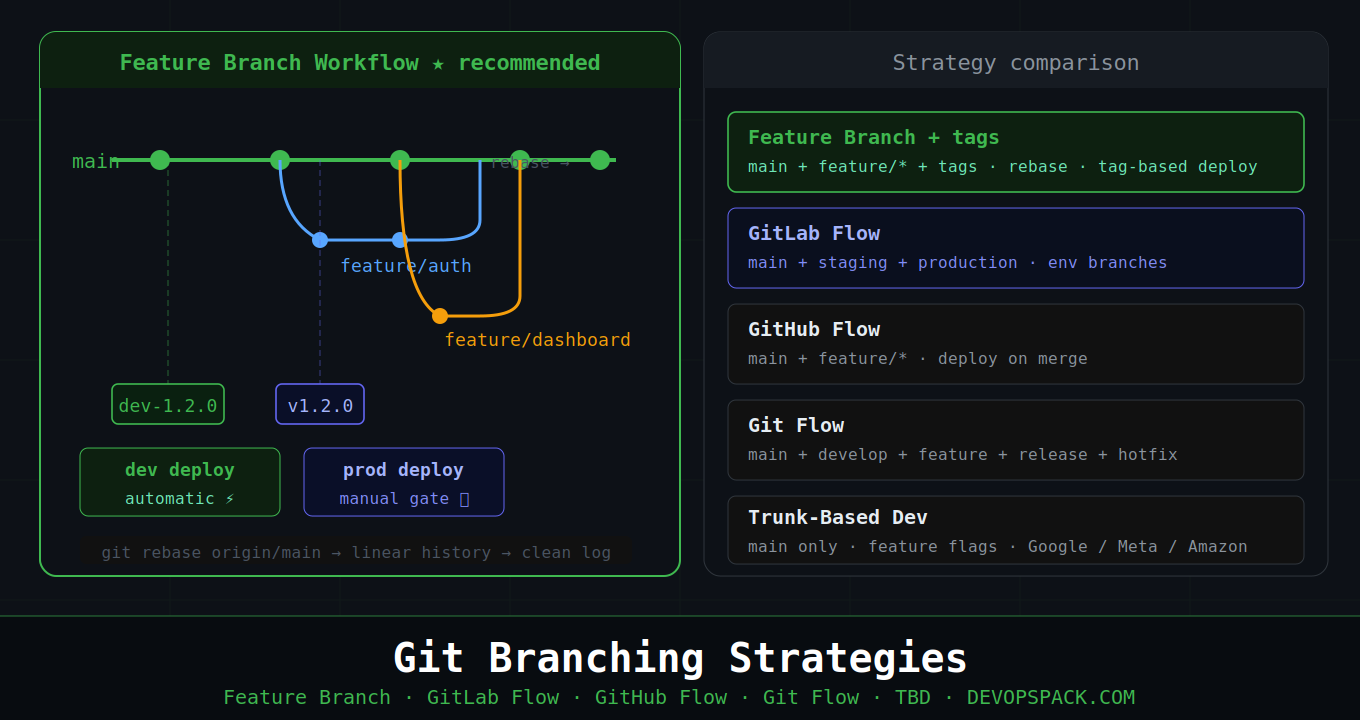The image size is (1360, 720).
Task: Click the 'manual gate' text in prod deploy
Action: (404, 498)
